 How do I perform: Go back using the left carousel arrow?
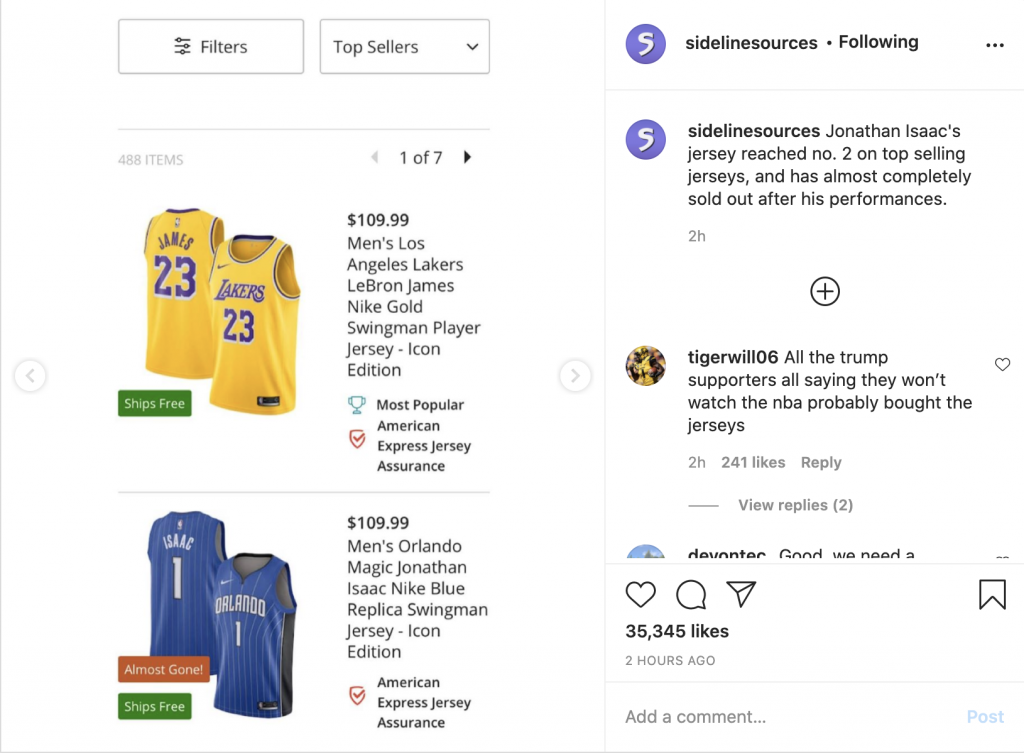click(x=30, y=375)
